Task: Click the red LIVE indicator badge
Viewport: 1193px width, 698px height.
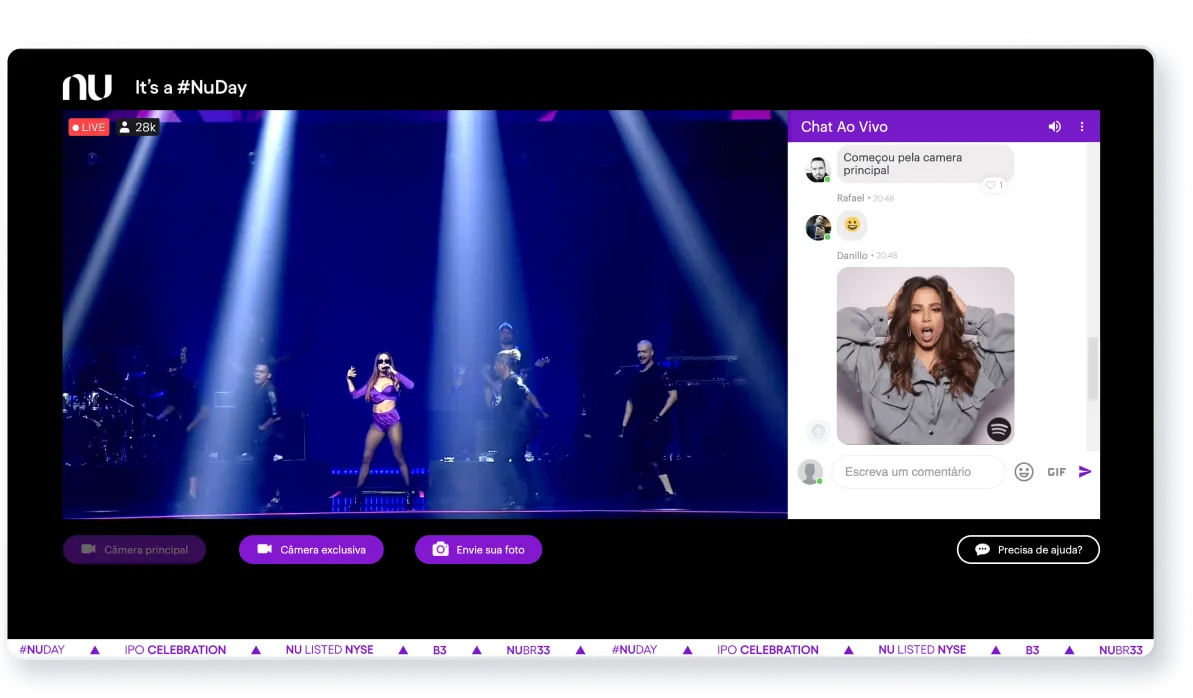Action: coord(89,127)
